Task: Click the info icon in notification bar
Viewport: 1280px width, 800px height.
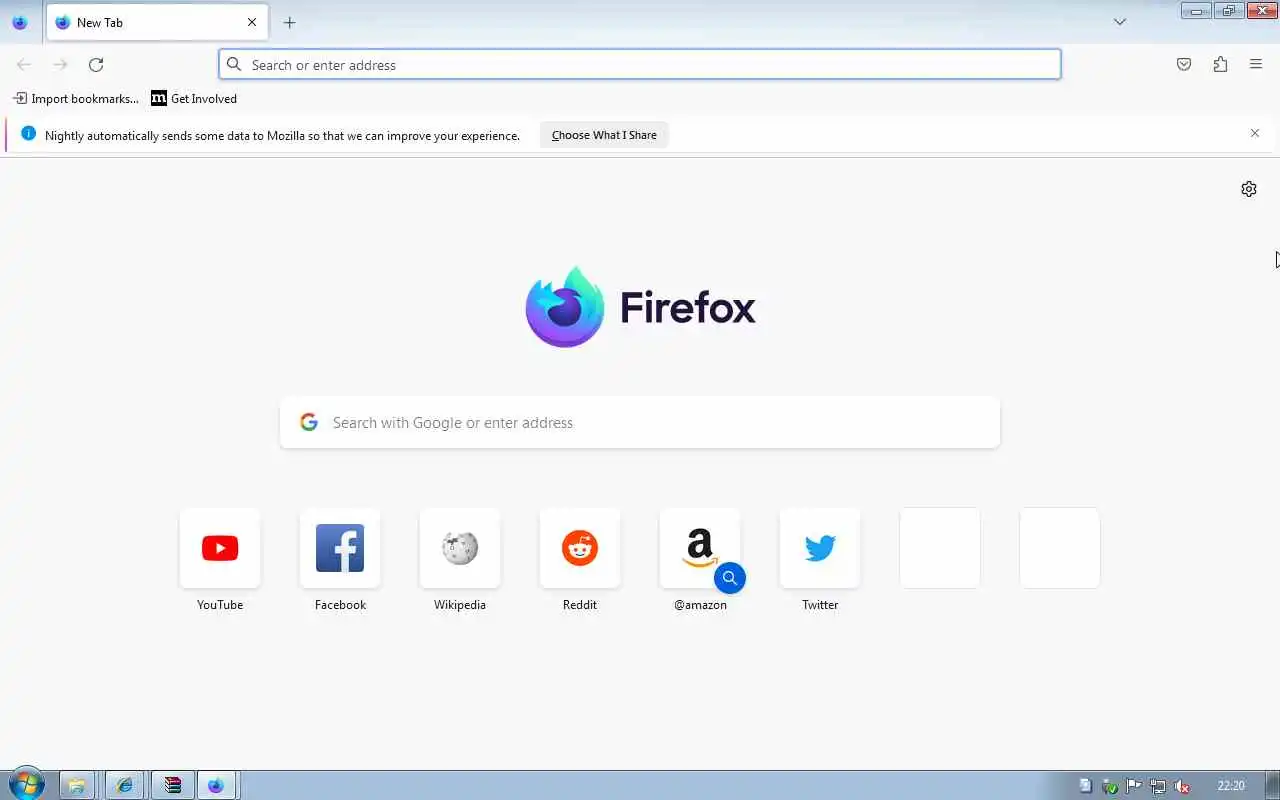Action: point(28,133)
